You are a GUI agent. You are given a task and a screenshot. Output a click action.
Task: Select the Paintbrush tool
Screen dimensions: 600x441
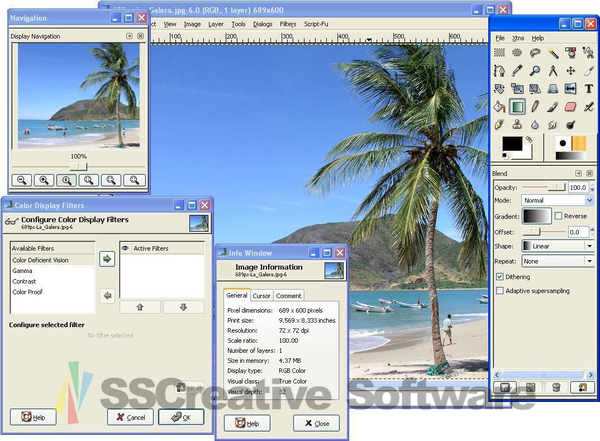coord(553,107)
